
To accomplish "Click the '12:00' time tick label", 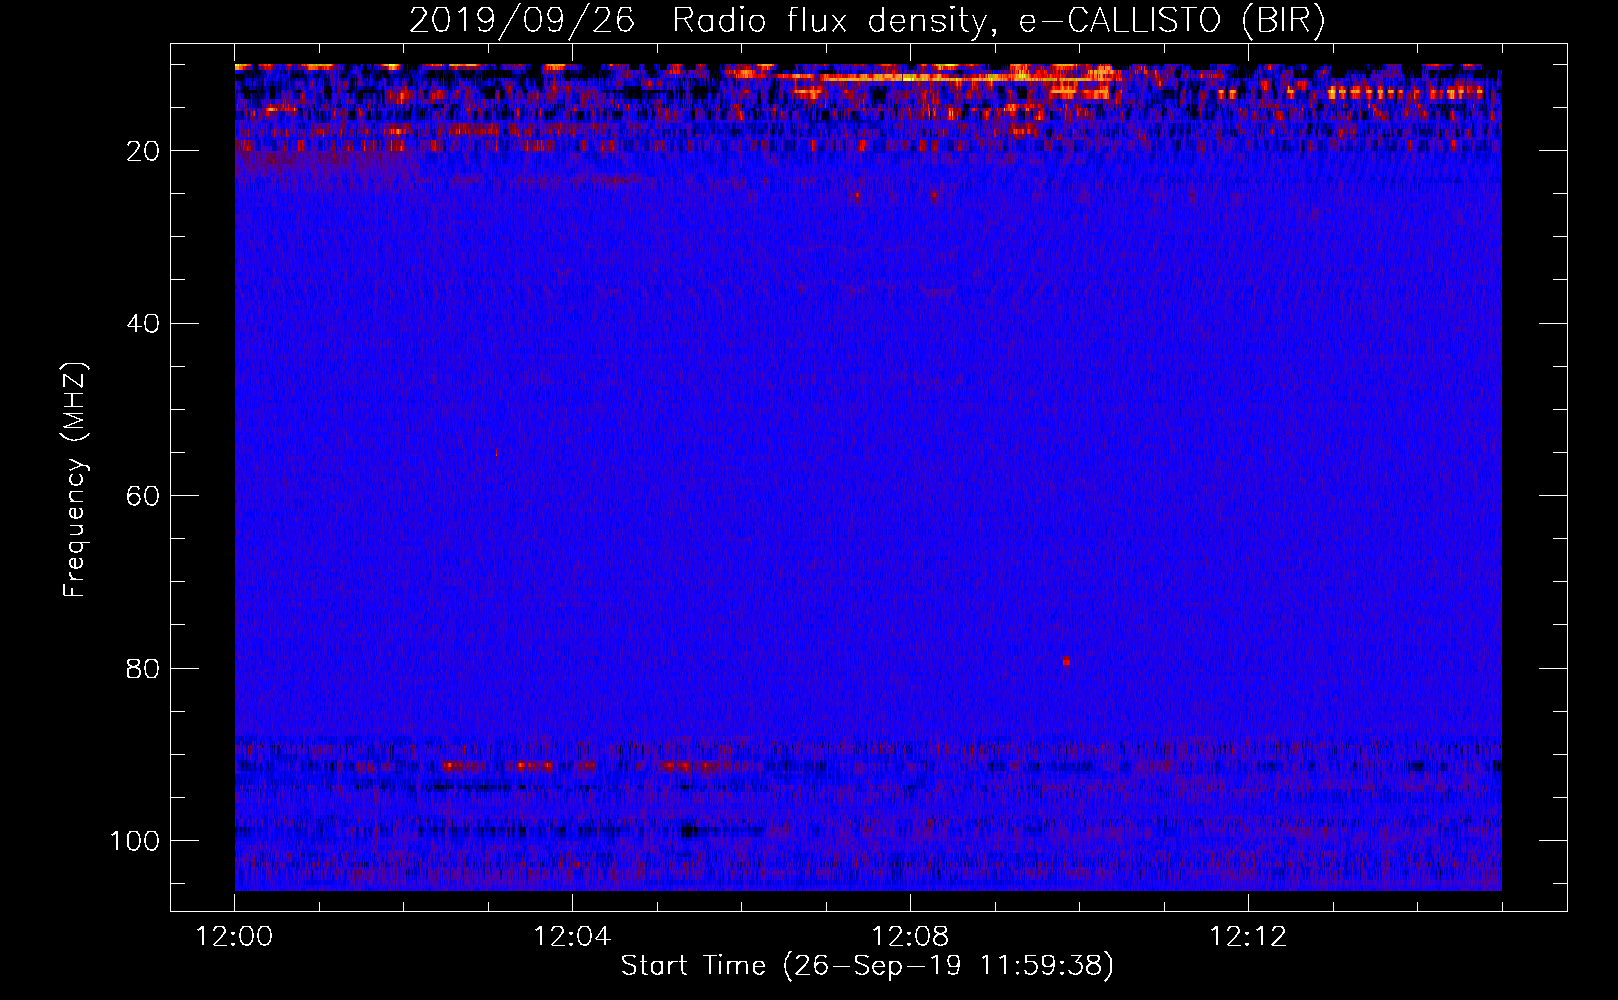I will pos(235,937).
